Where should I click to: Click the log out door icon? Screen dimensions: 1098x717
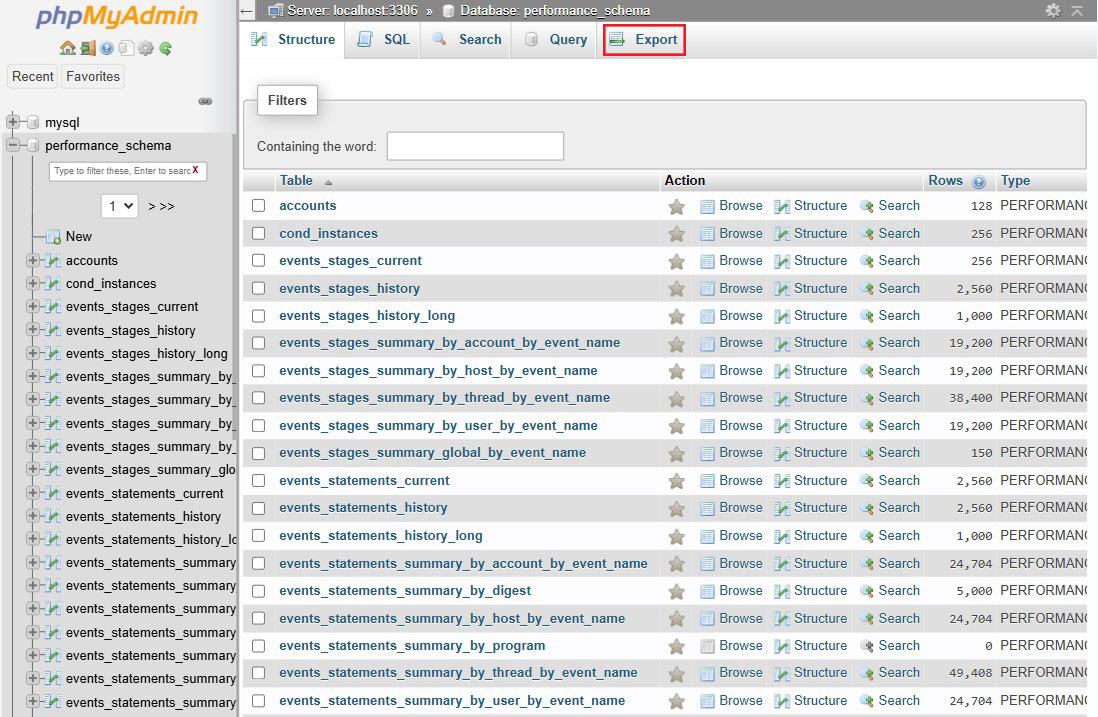tap(88, 48)
